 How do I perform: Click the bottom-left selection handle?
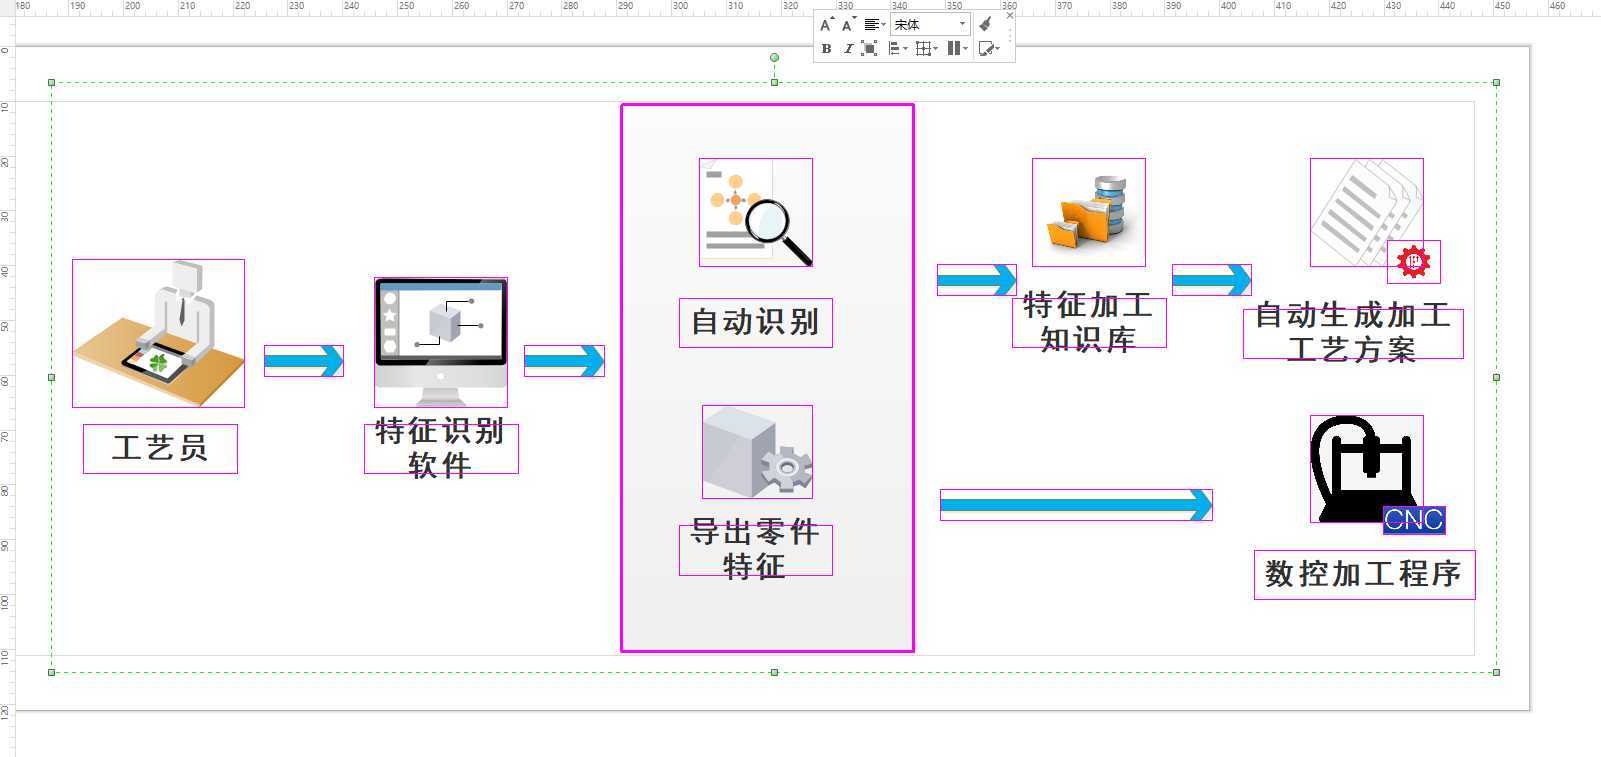click(52, 672)
